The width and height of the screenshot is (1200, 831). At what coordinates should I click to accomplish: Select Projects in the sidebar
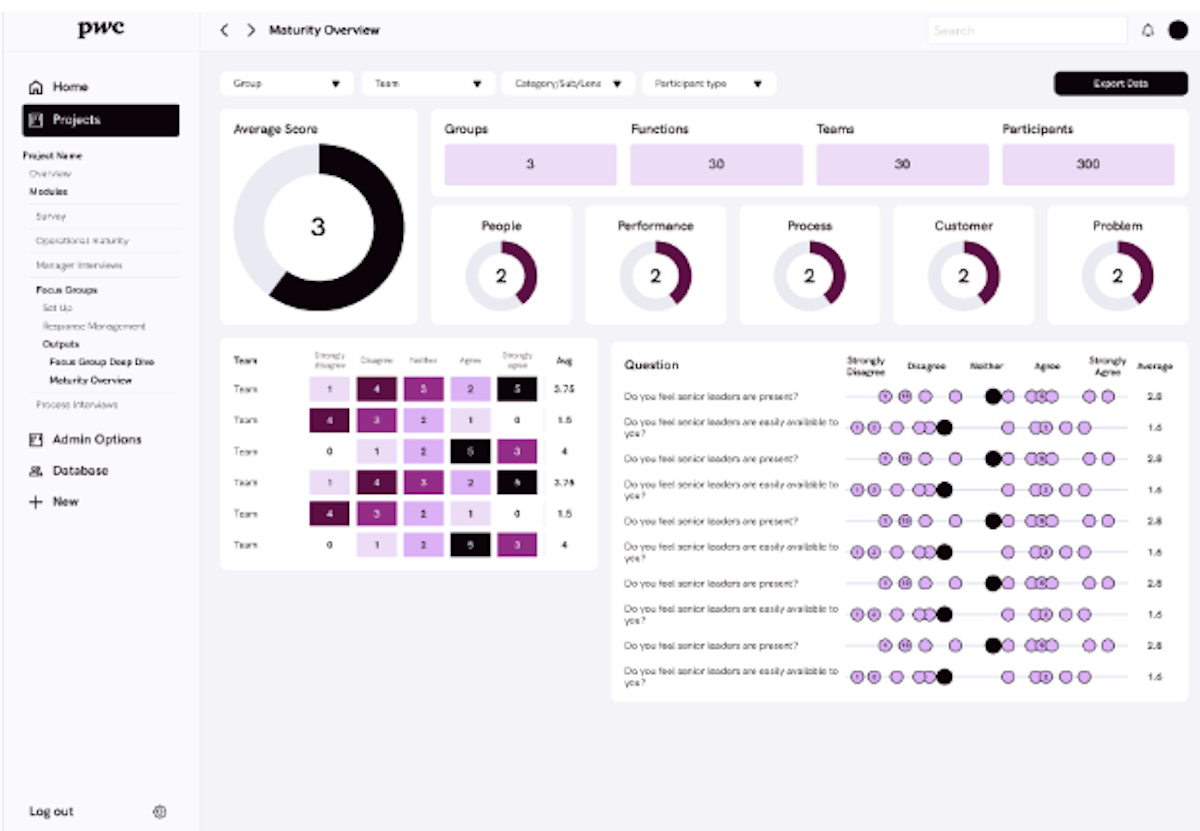(x=101, y=120)
